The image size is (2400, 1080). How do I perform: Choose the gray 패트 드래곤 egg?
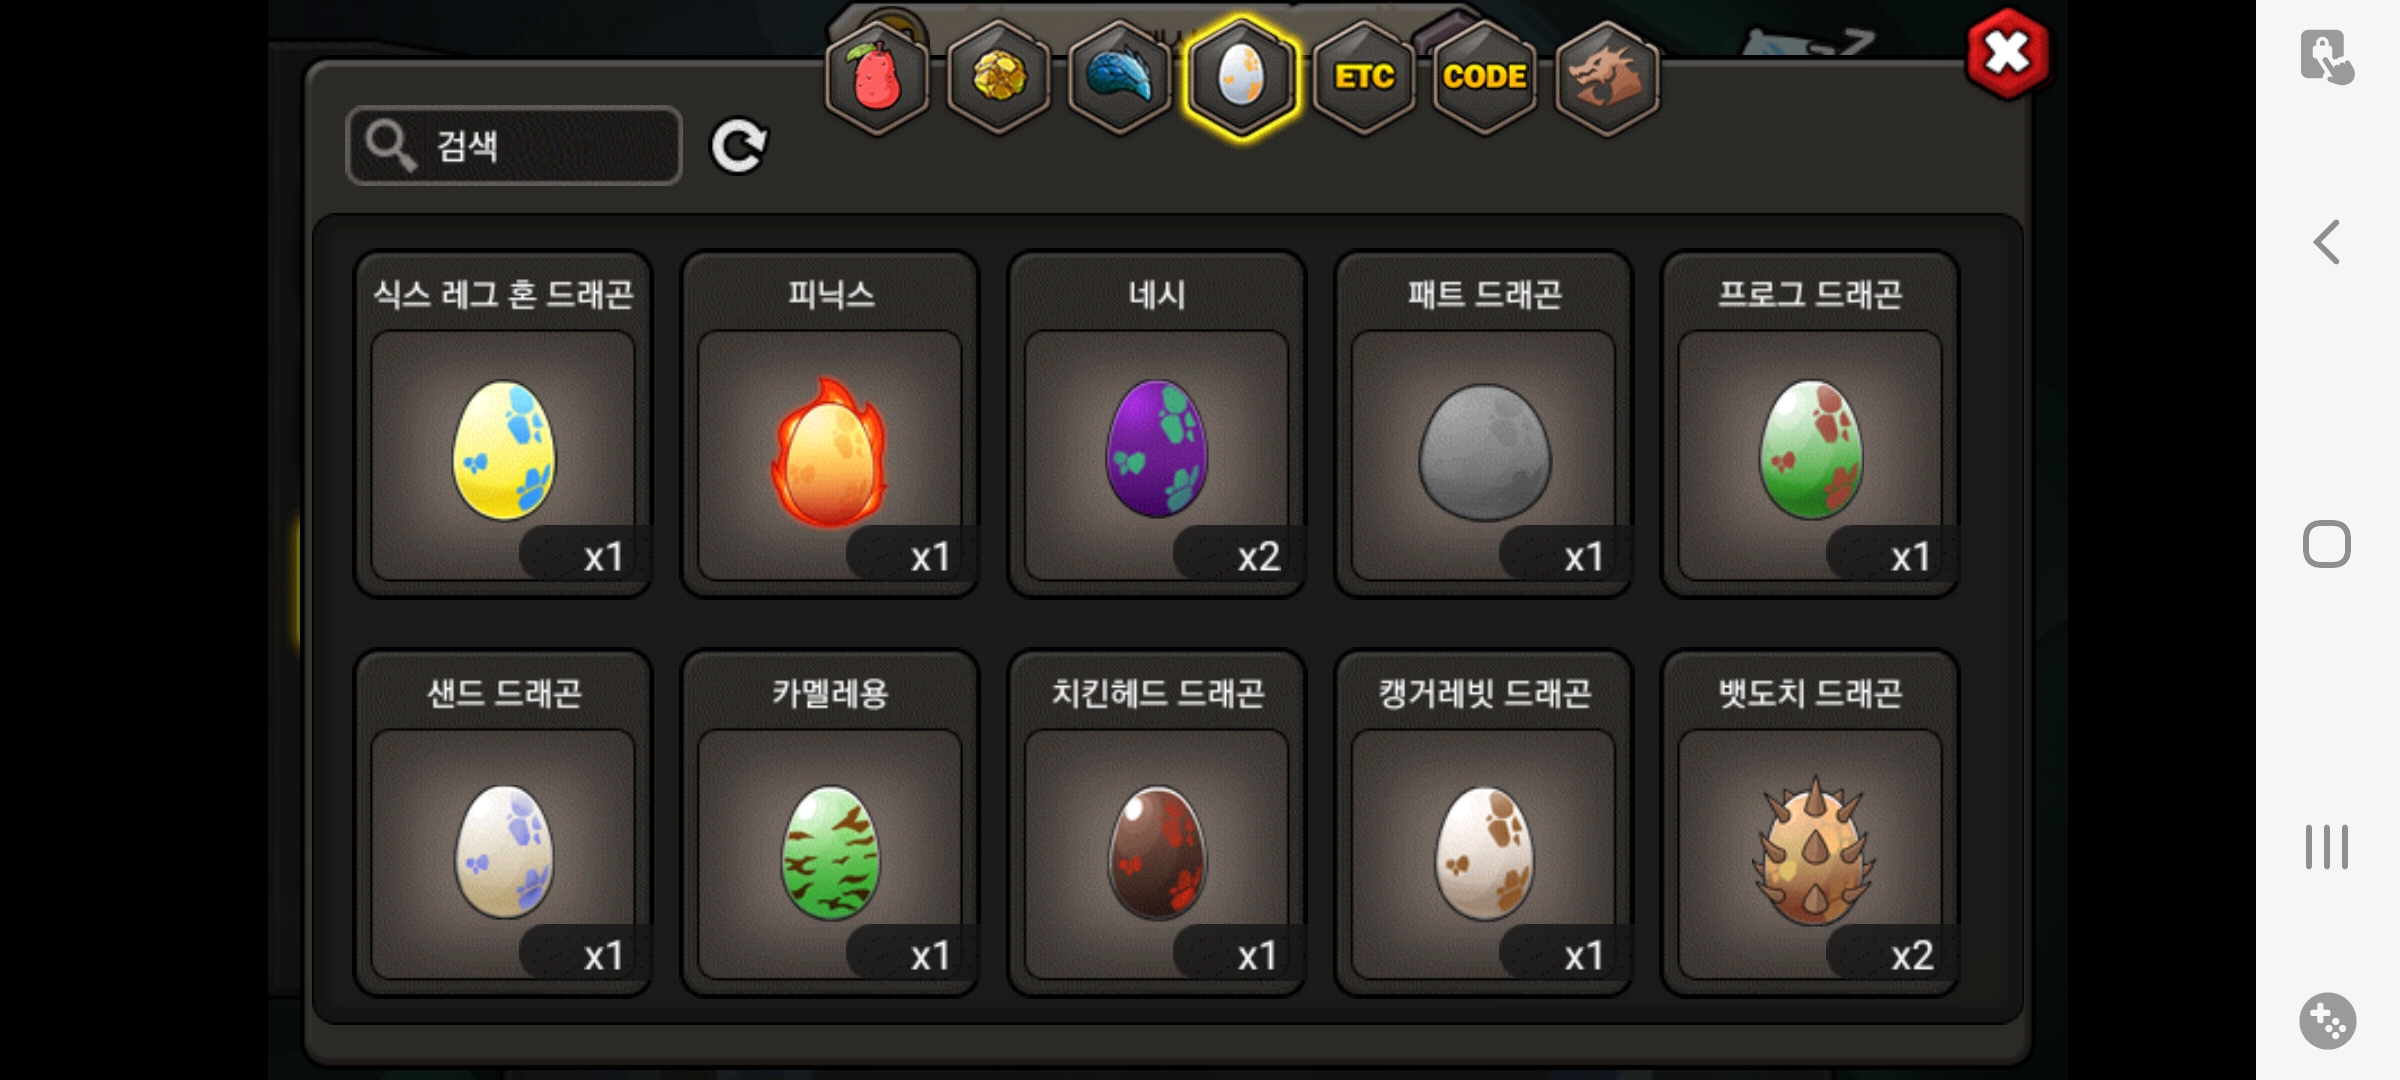pos(1484,424)
